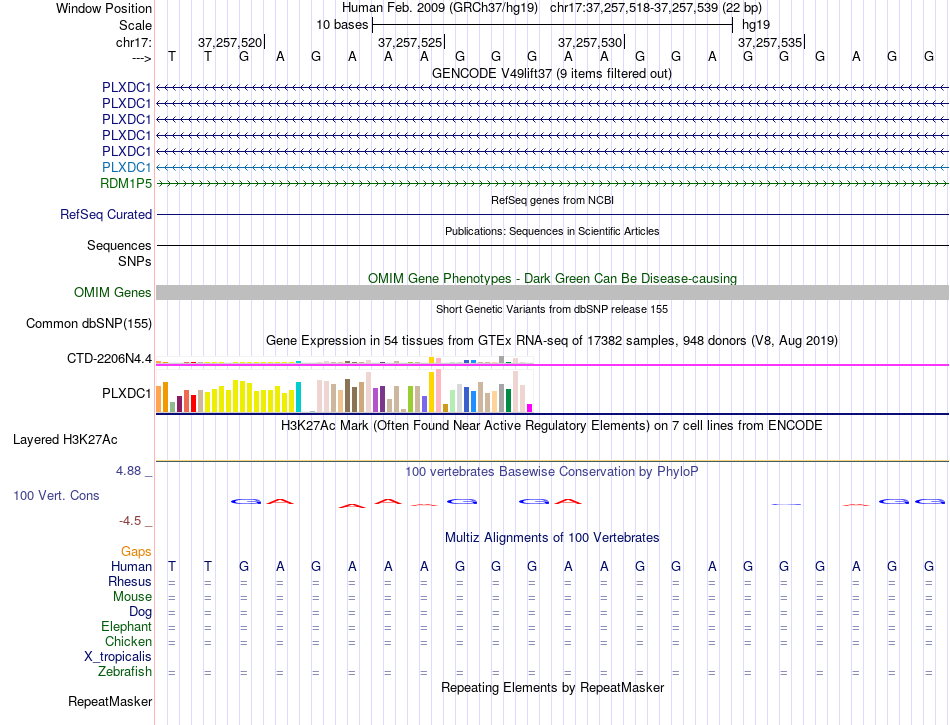Open the GENCODE V49lift37 track title
Screen dimensions: 950x725
(x=552, y=74)
